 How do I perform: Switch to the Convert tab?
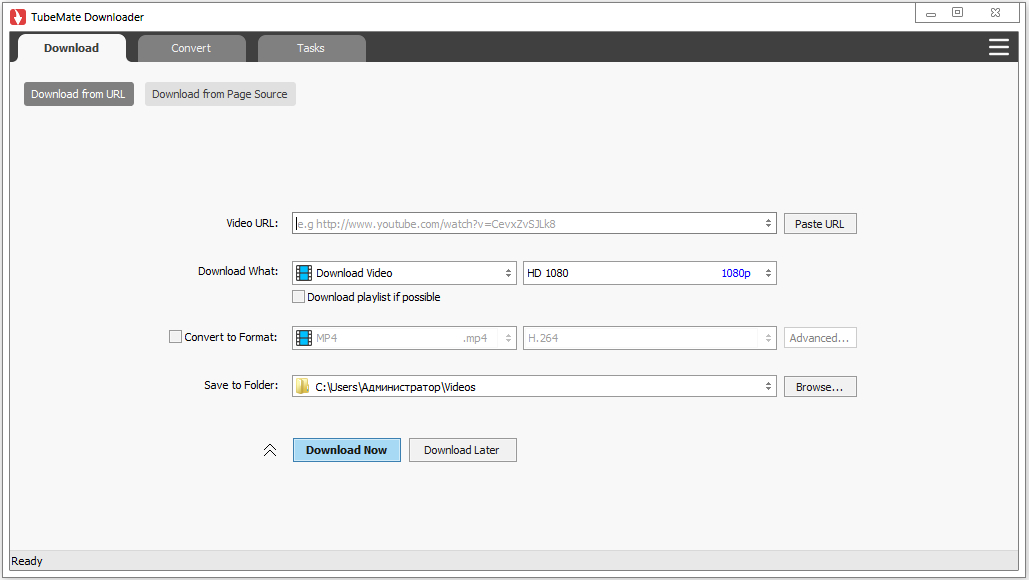tap(191, 48)
